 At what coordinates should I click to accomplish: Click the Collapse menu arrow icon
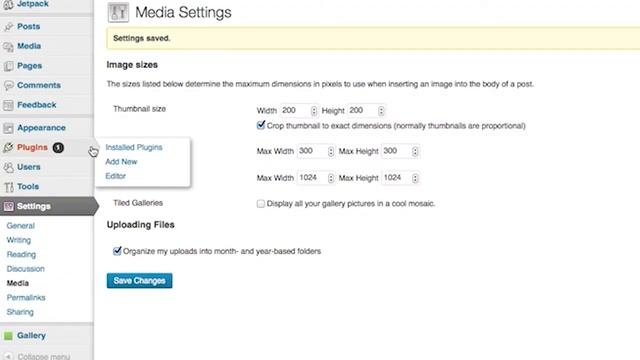[x=8, y=356]
